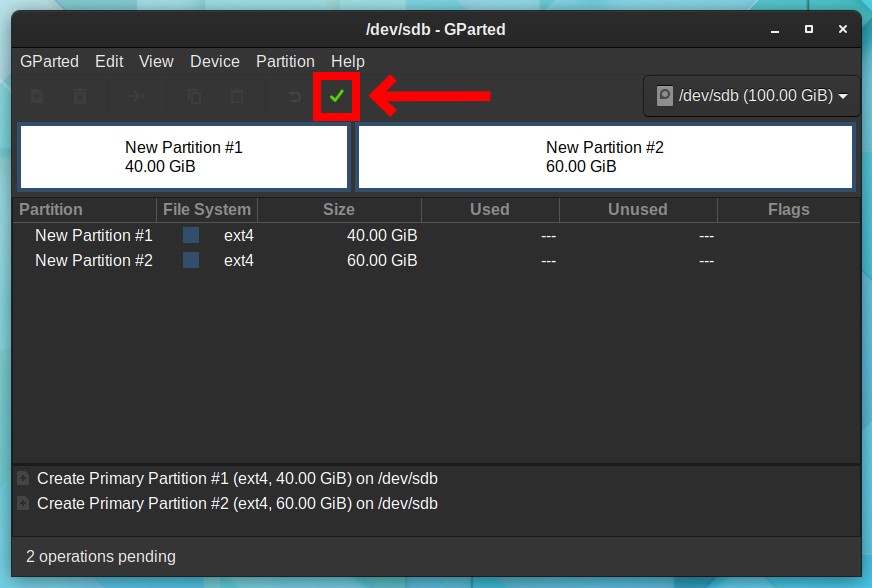Click the ext4 label in New Partition #1 row
The image size is (872, 588).
239,235
